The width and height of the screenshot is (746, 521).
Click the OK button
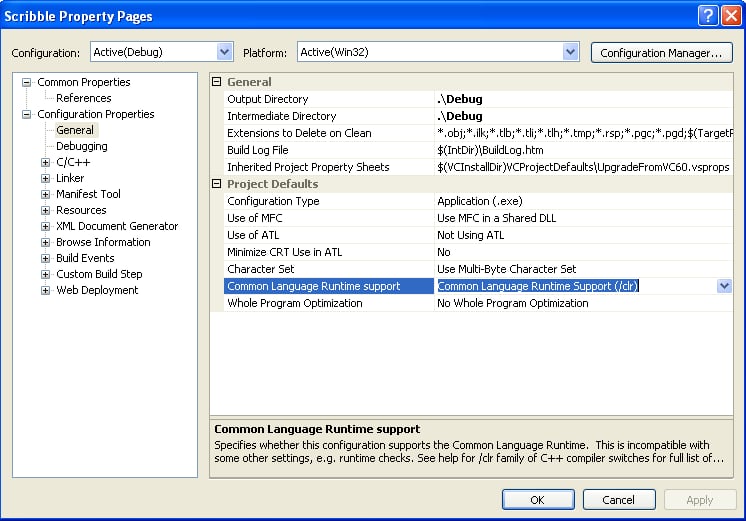(x=538, y=500)
